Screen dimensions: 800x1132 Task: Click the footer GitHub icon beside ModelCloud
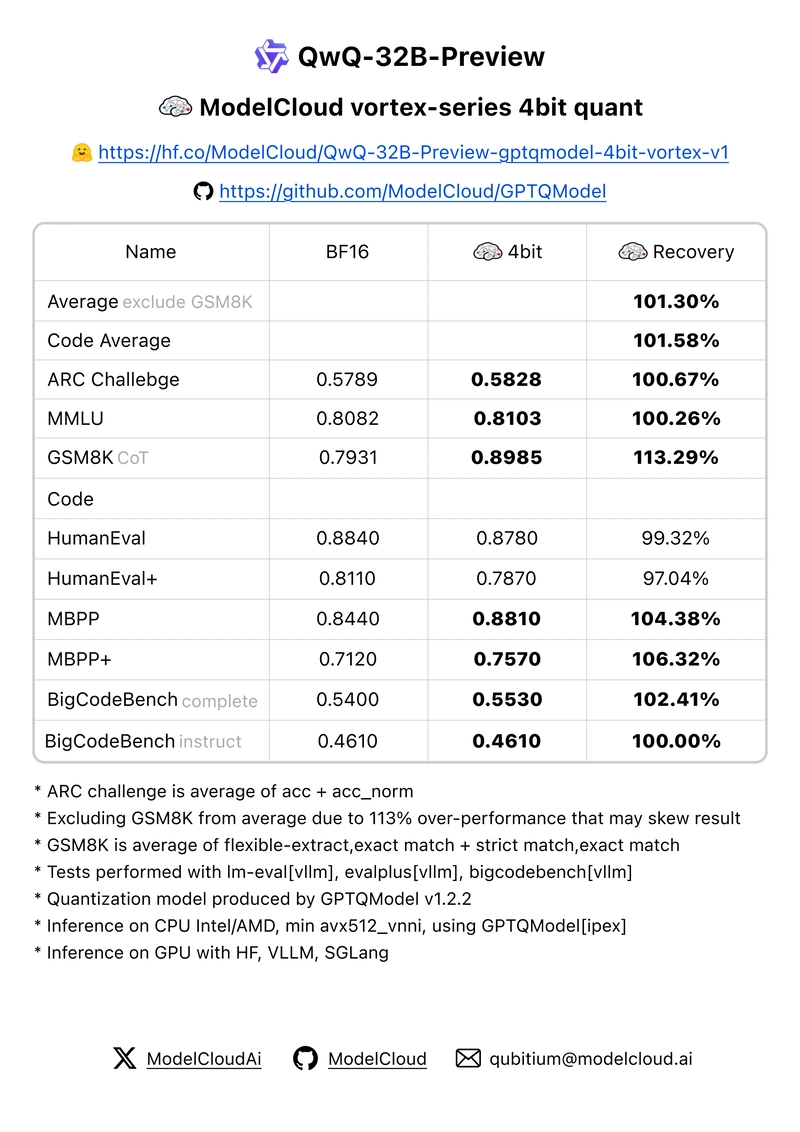pos(305,1058)
